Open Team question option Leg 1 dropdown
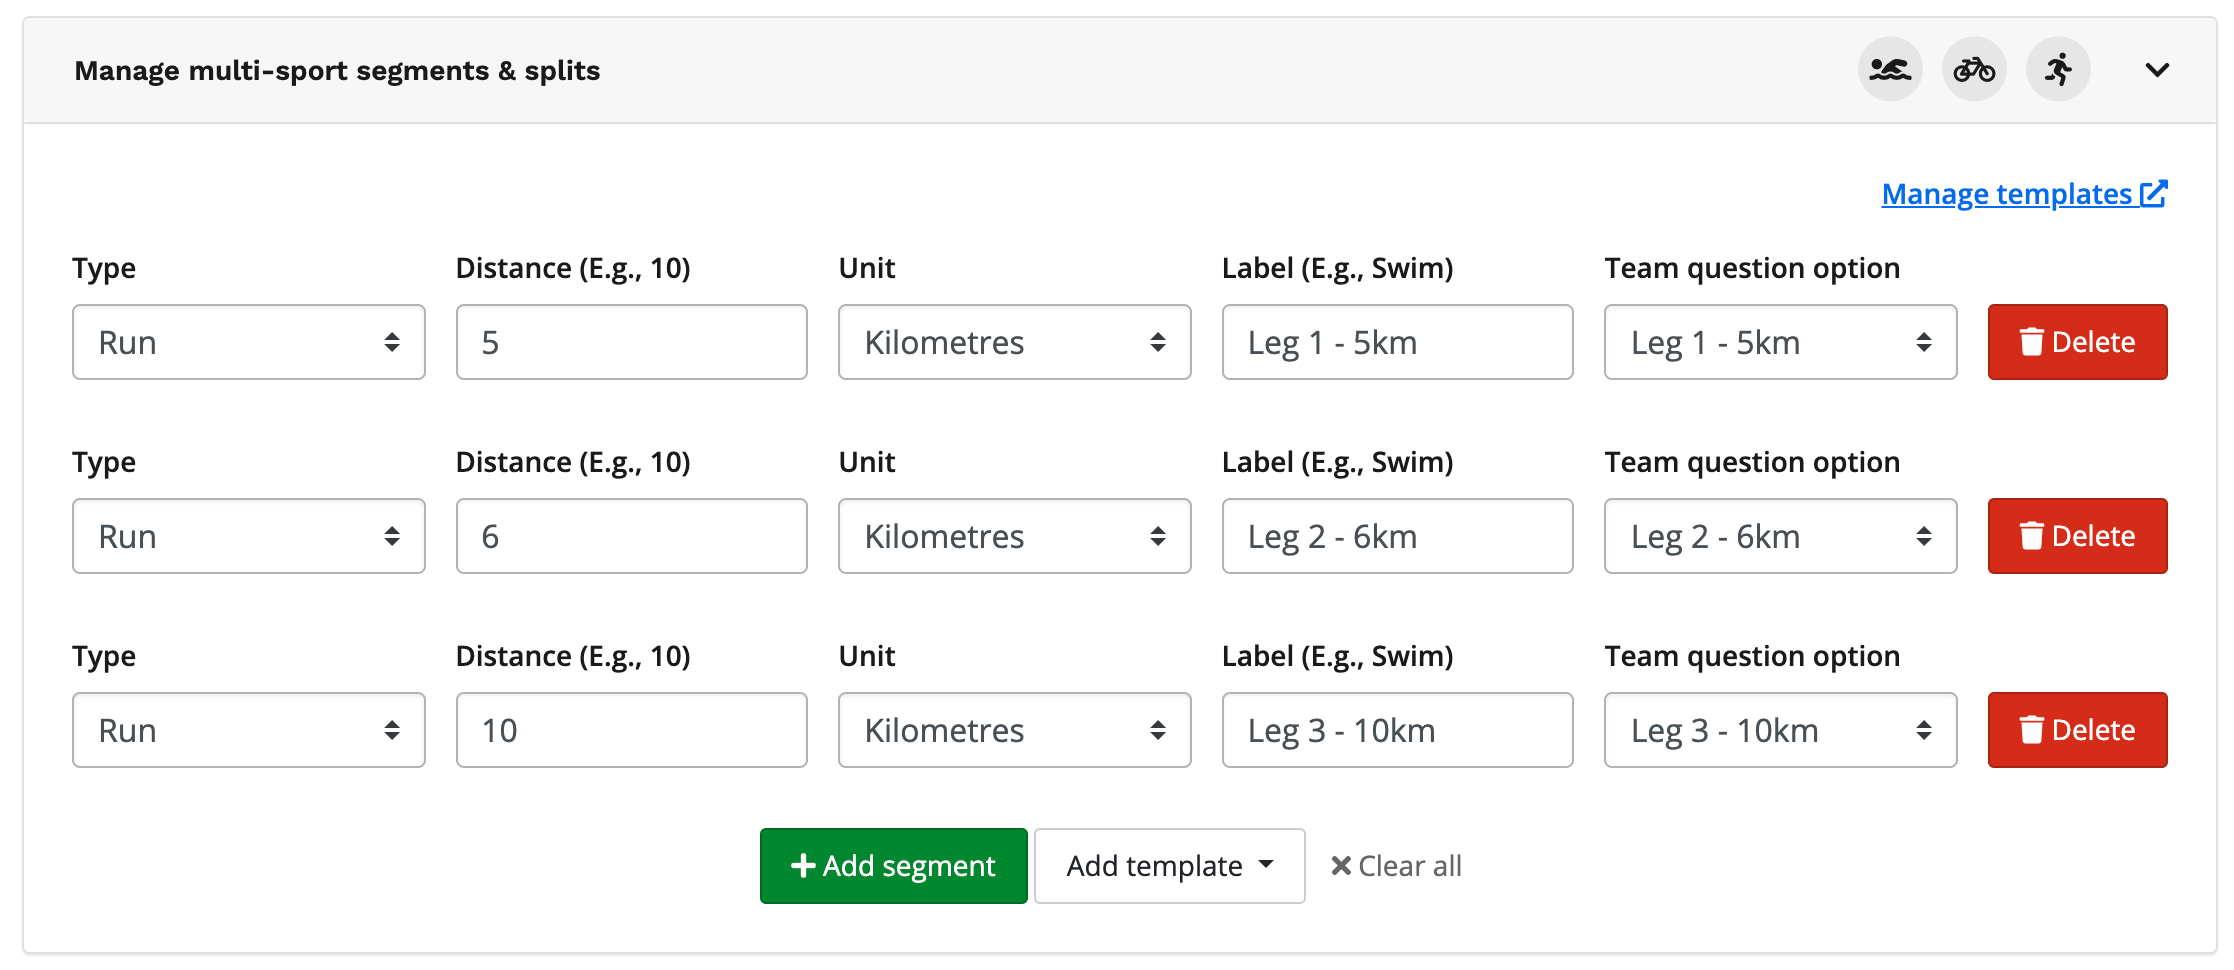2234x970 pixels. [1780, 342]
